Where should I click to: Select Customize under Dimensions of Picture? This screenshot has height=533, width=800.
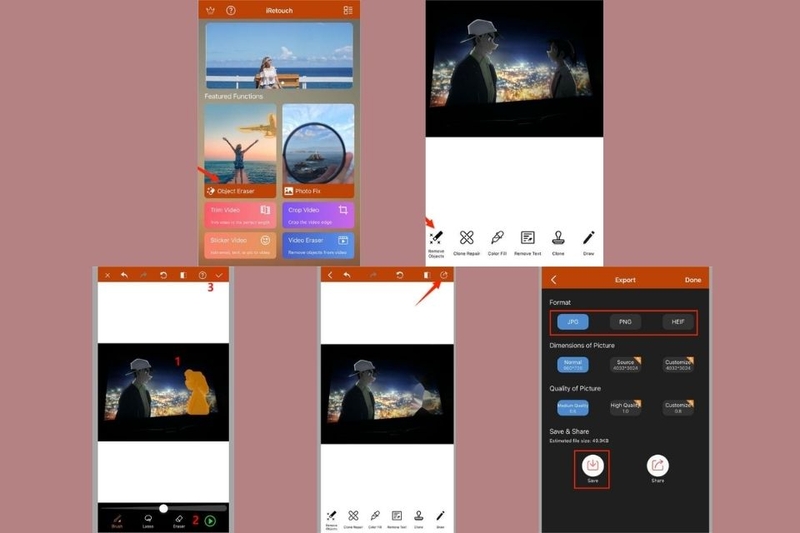pyautogui.click(x=678, y=365)
